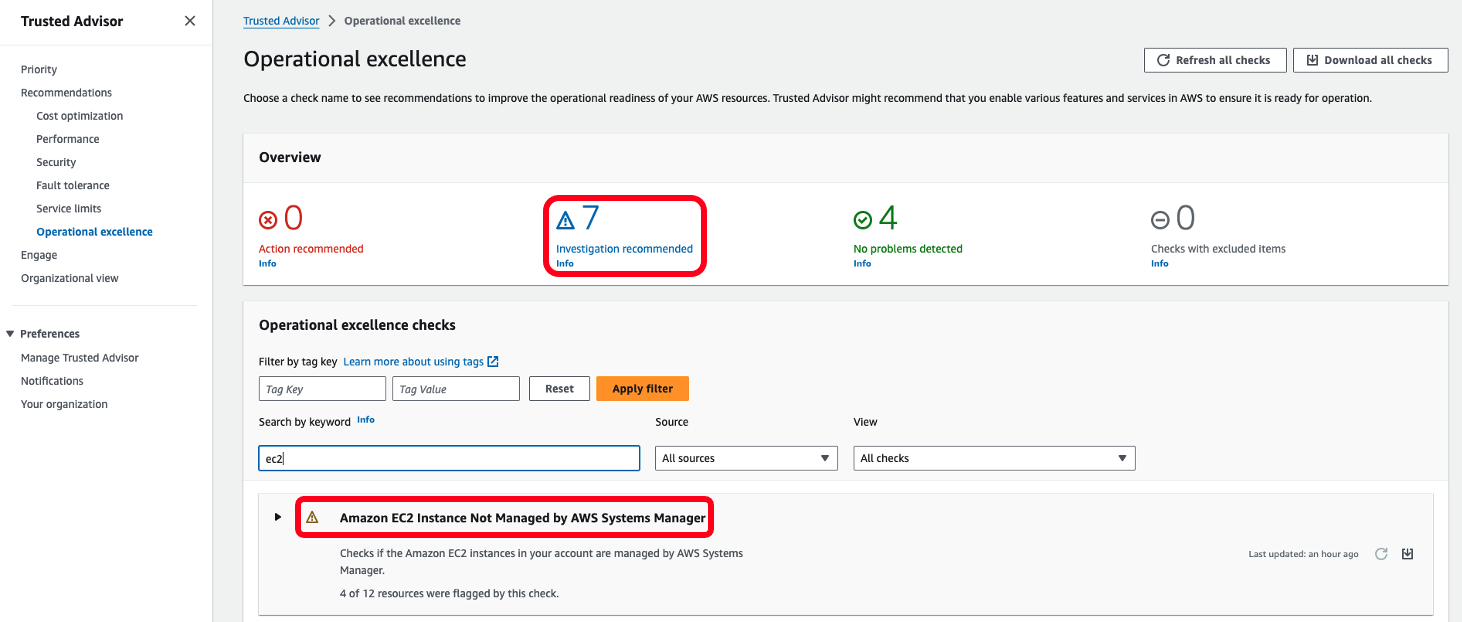Click the Tag Key input field
Screen dimensions: 1462x622
pyautogui.click(x=322, y=389)
